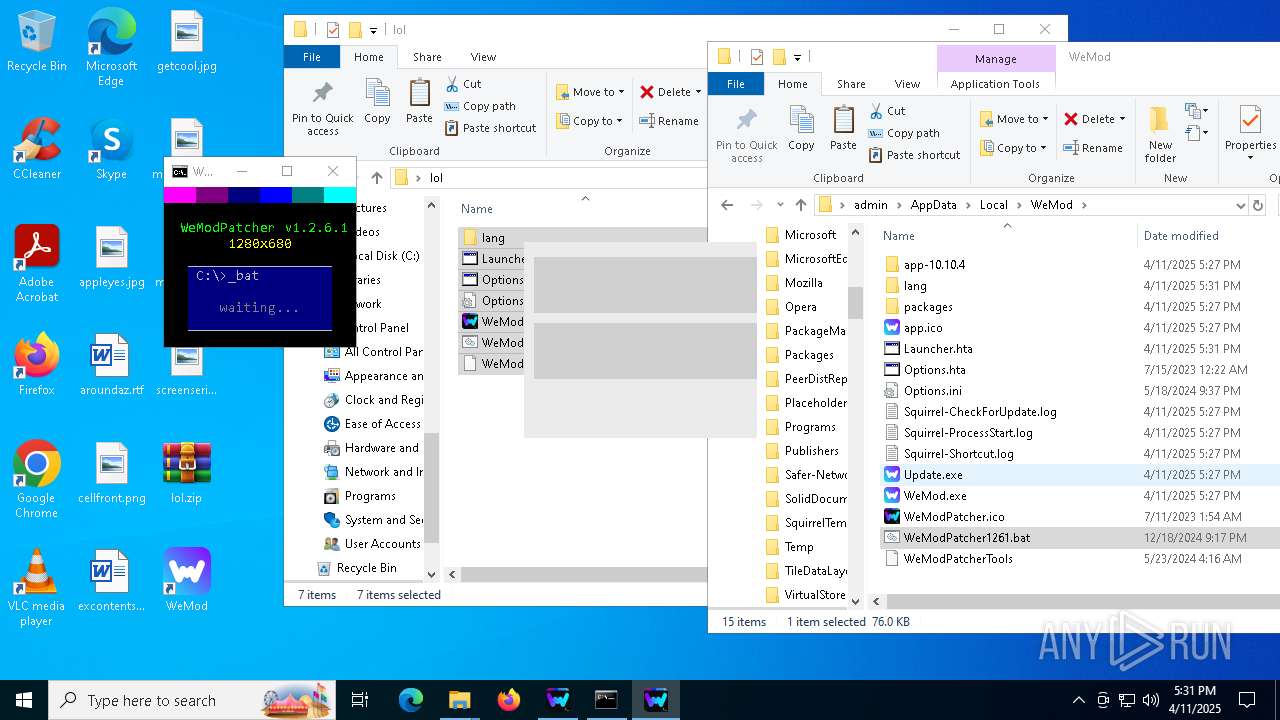This screenshot has height=720, width=1280.
Task: Click Paste in the lol window ribbon
Action: coord(419,101)
